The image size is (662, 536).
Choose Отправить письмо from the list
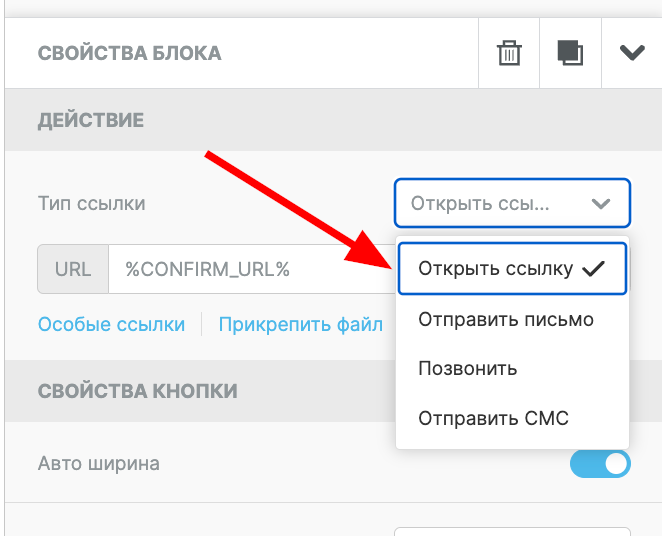coord(506,320)
